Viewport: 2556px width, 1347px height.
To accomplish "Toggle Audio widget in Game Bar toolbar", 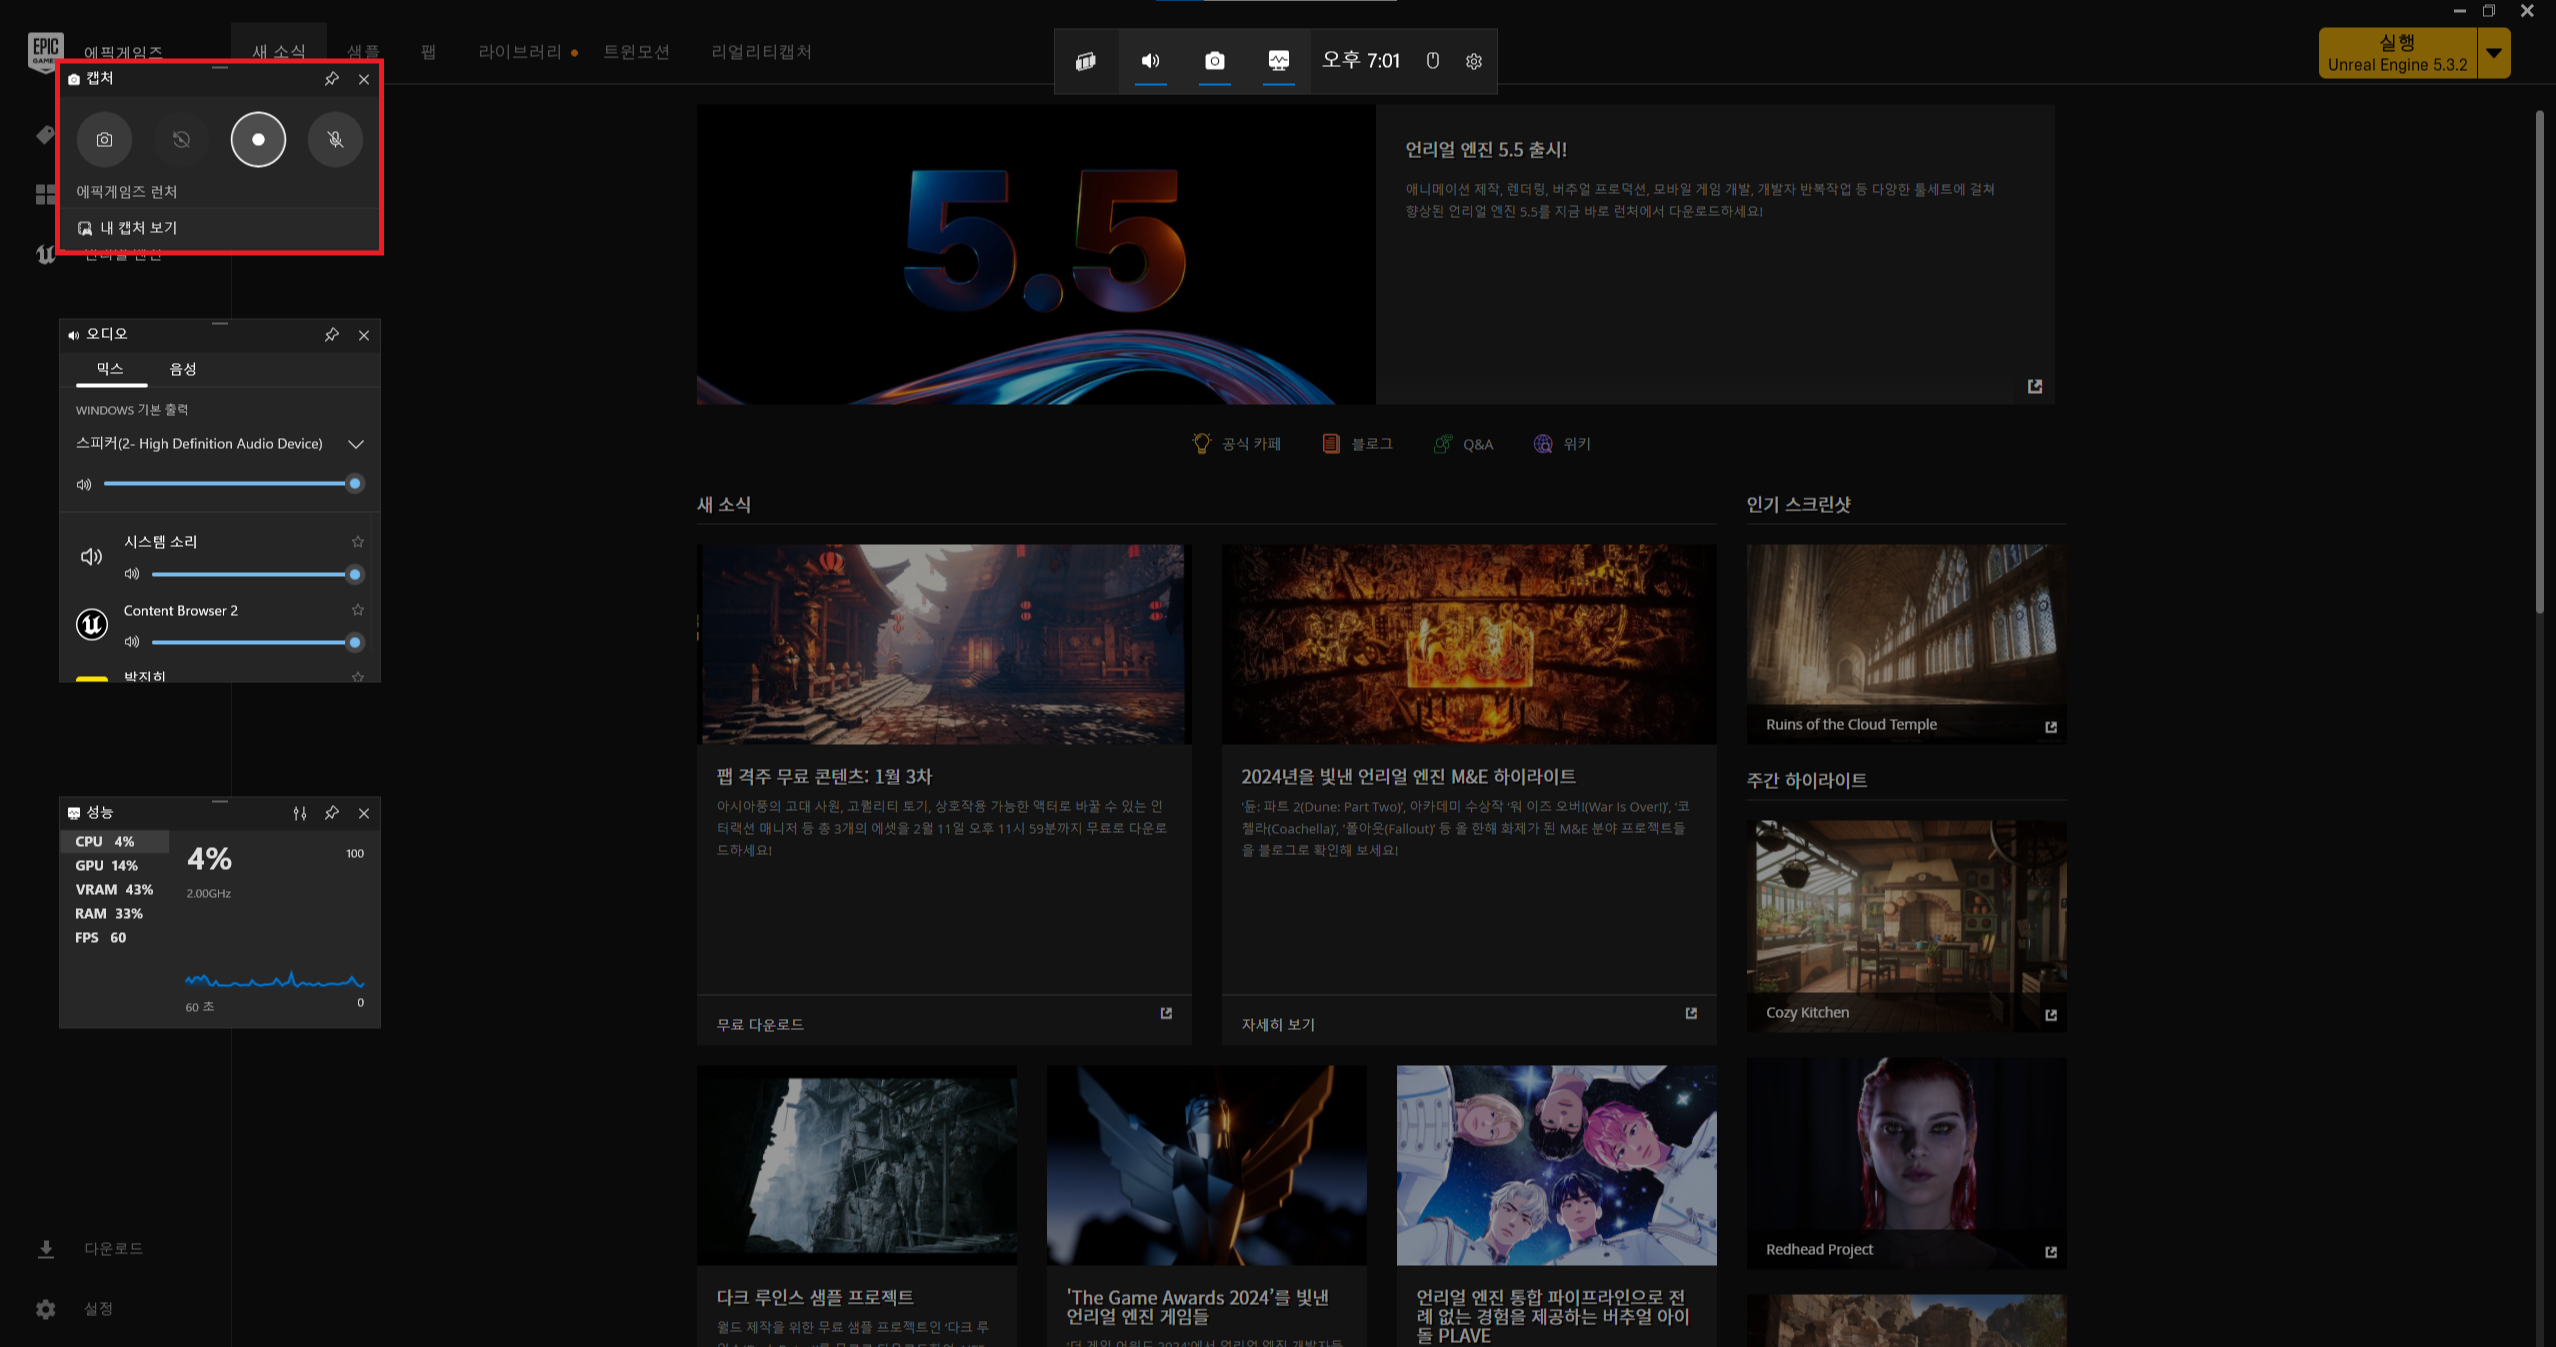I will (x=1151, y=61).
